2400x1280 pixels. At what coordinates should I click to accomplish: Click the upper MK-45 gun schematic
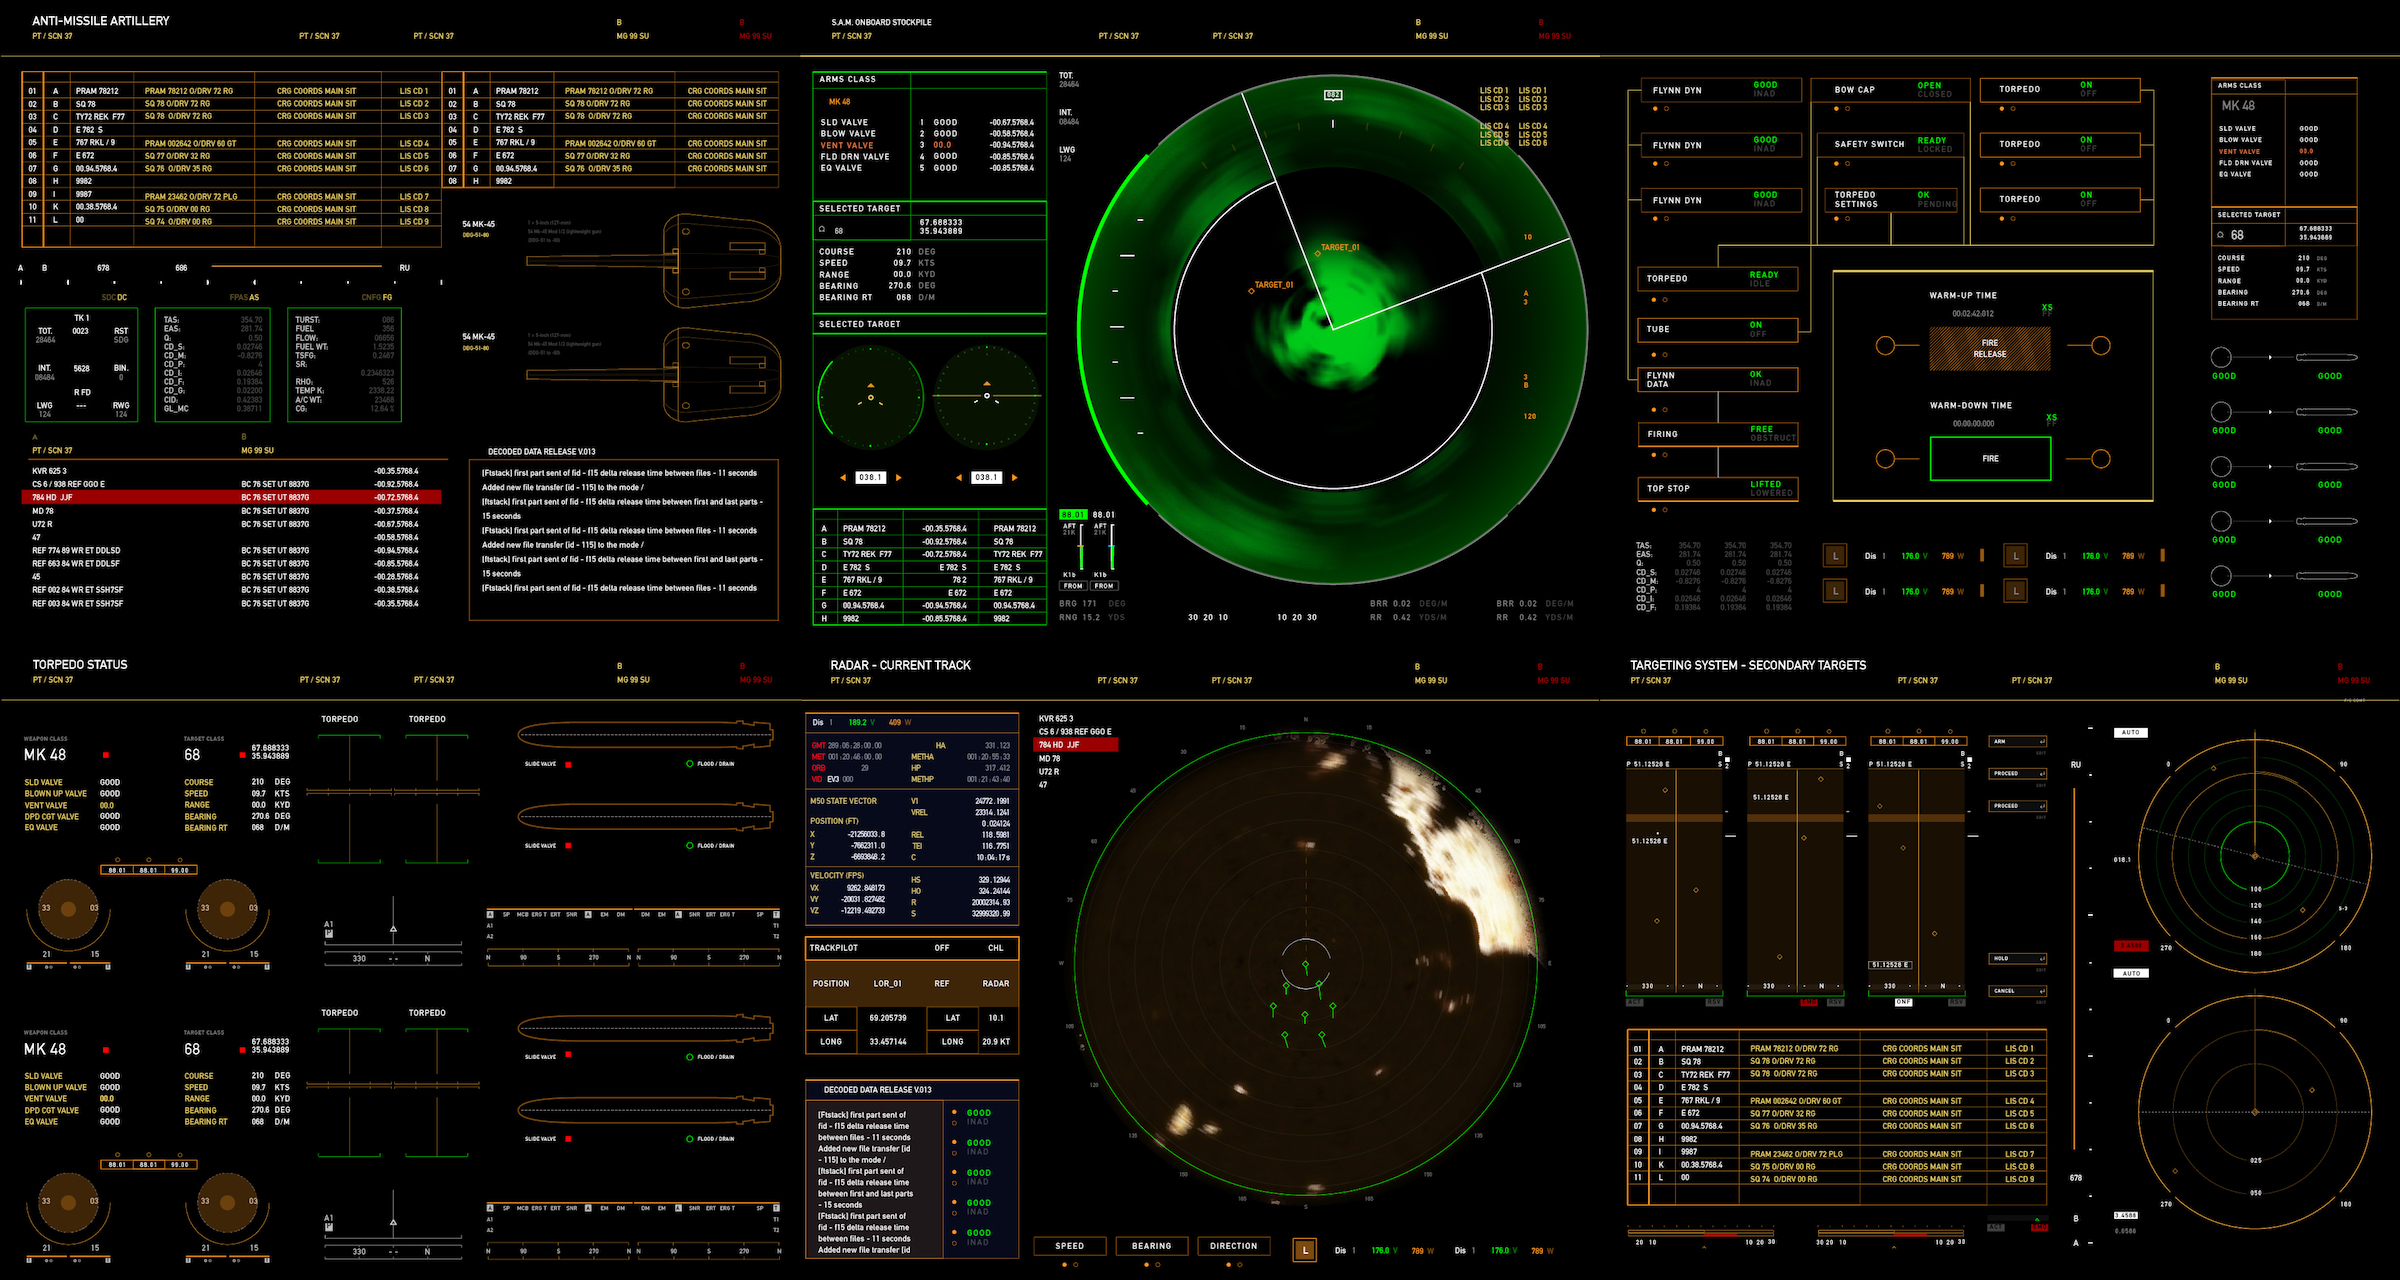(x=654, y=262)
